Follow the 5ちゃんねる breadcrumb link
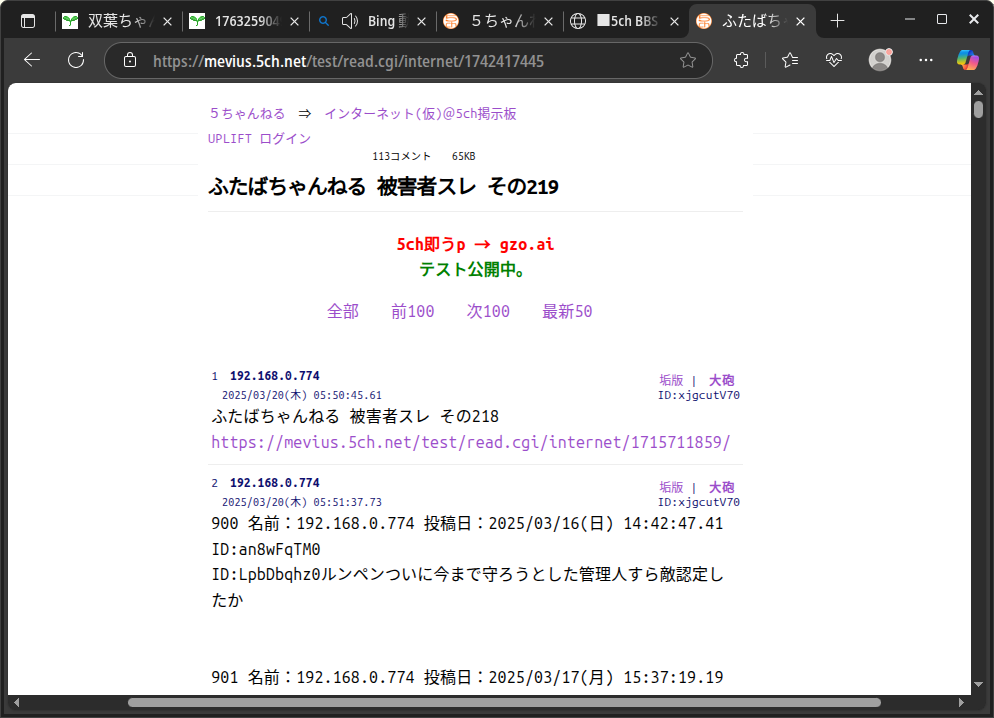The width and height of the screenshot is (994, 718). (247, 114)
